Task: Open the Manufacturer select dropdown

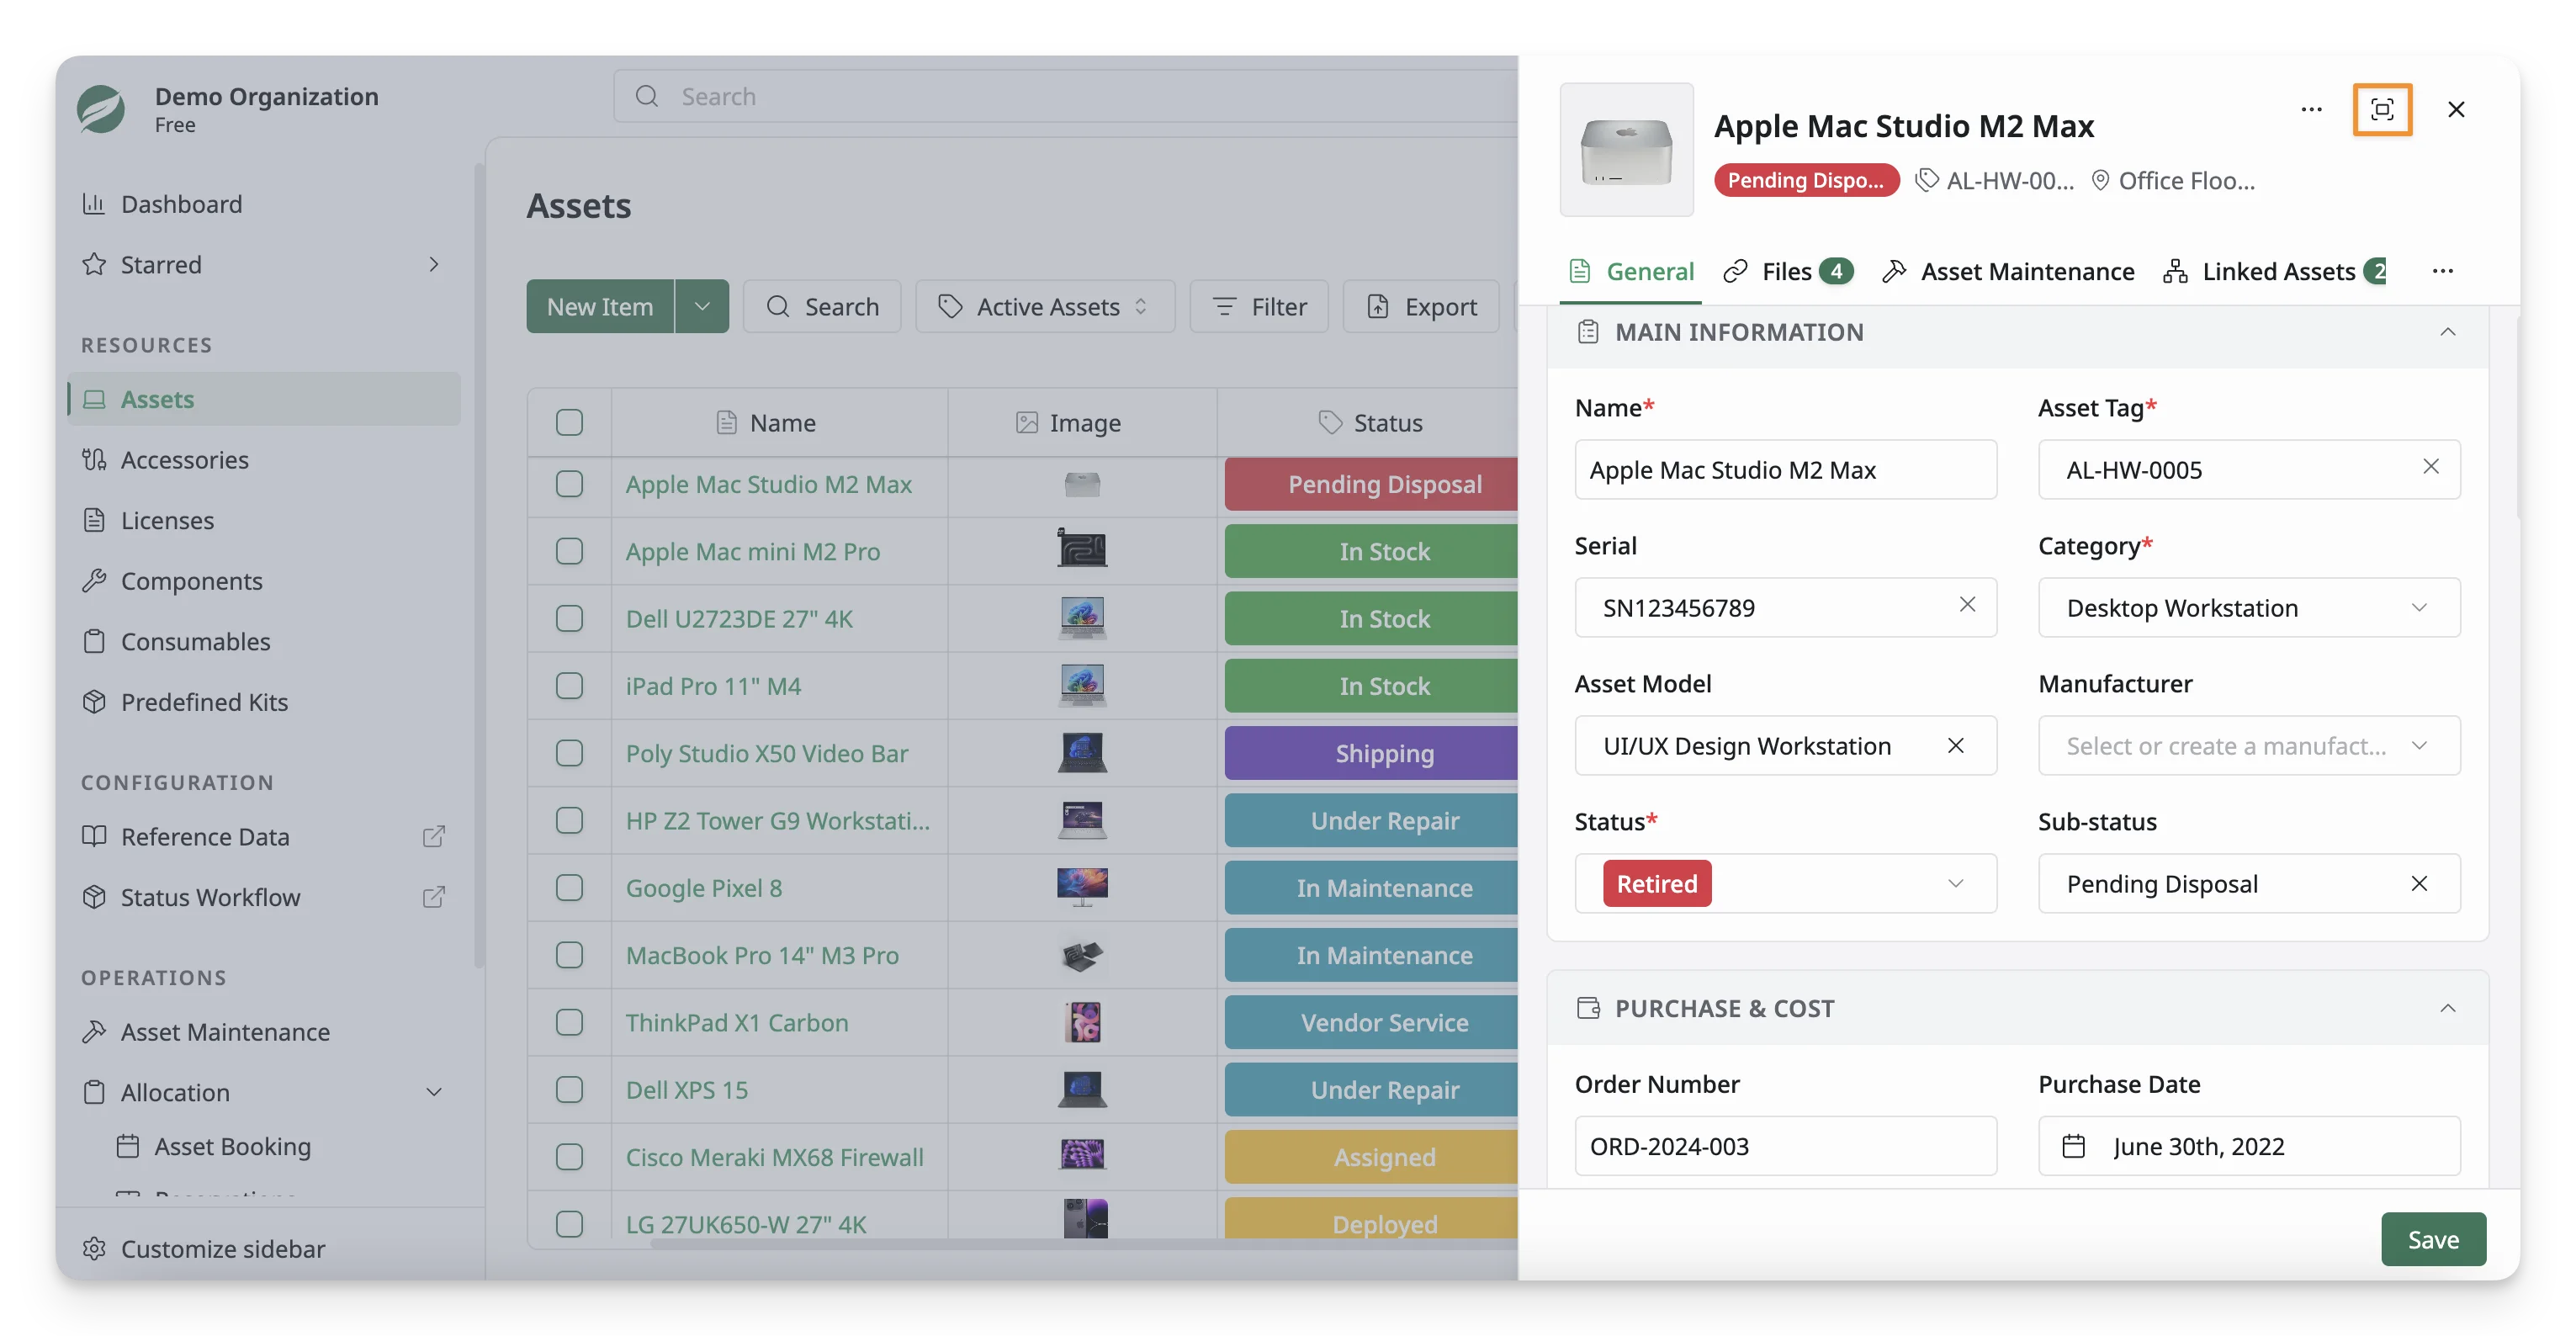Action: [x=2249, y=746]
